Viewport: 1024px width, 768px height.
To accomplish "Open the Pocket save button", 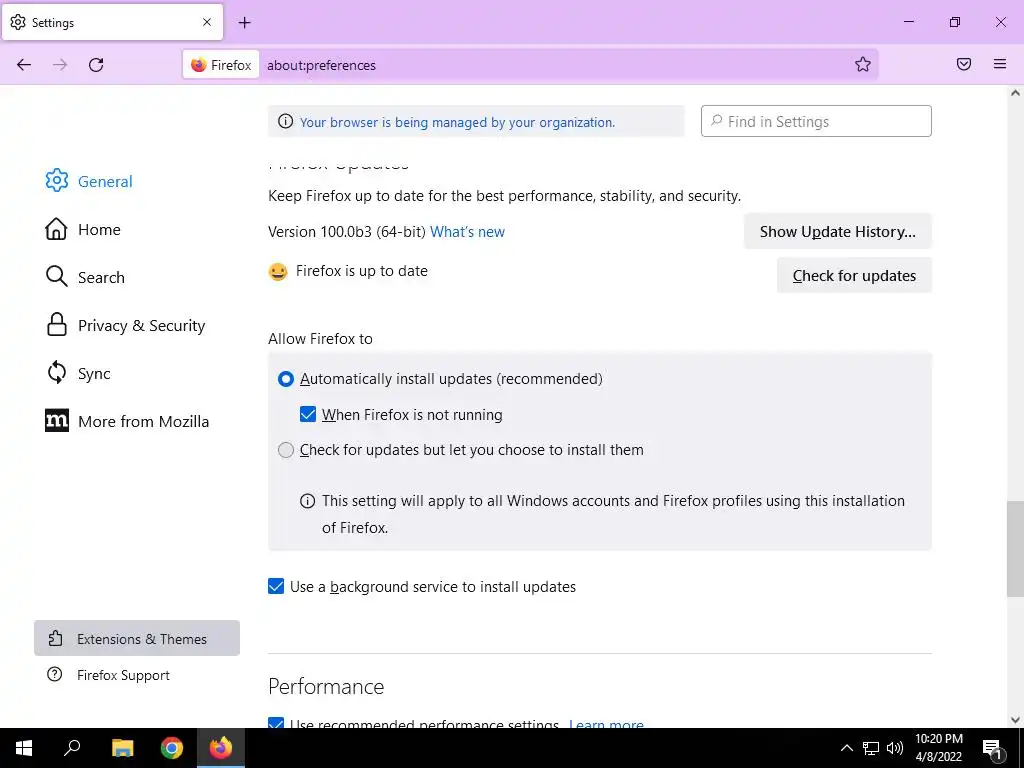I will [x=964, y=64].
